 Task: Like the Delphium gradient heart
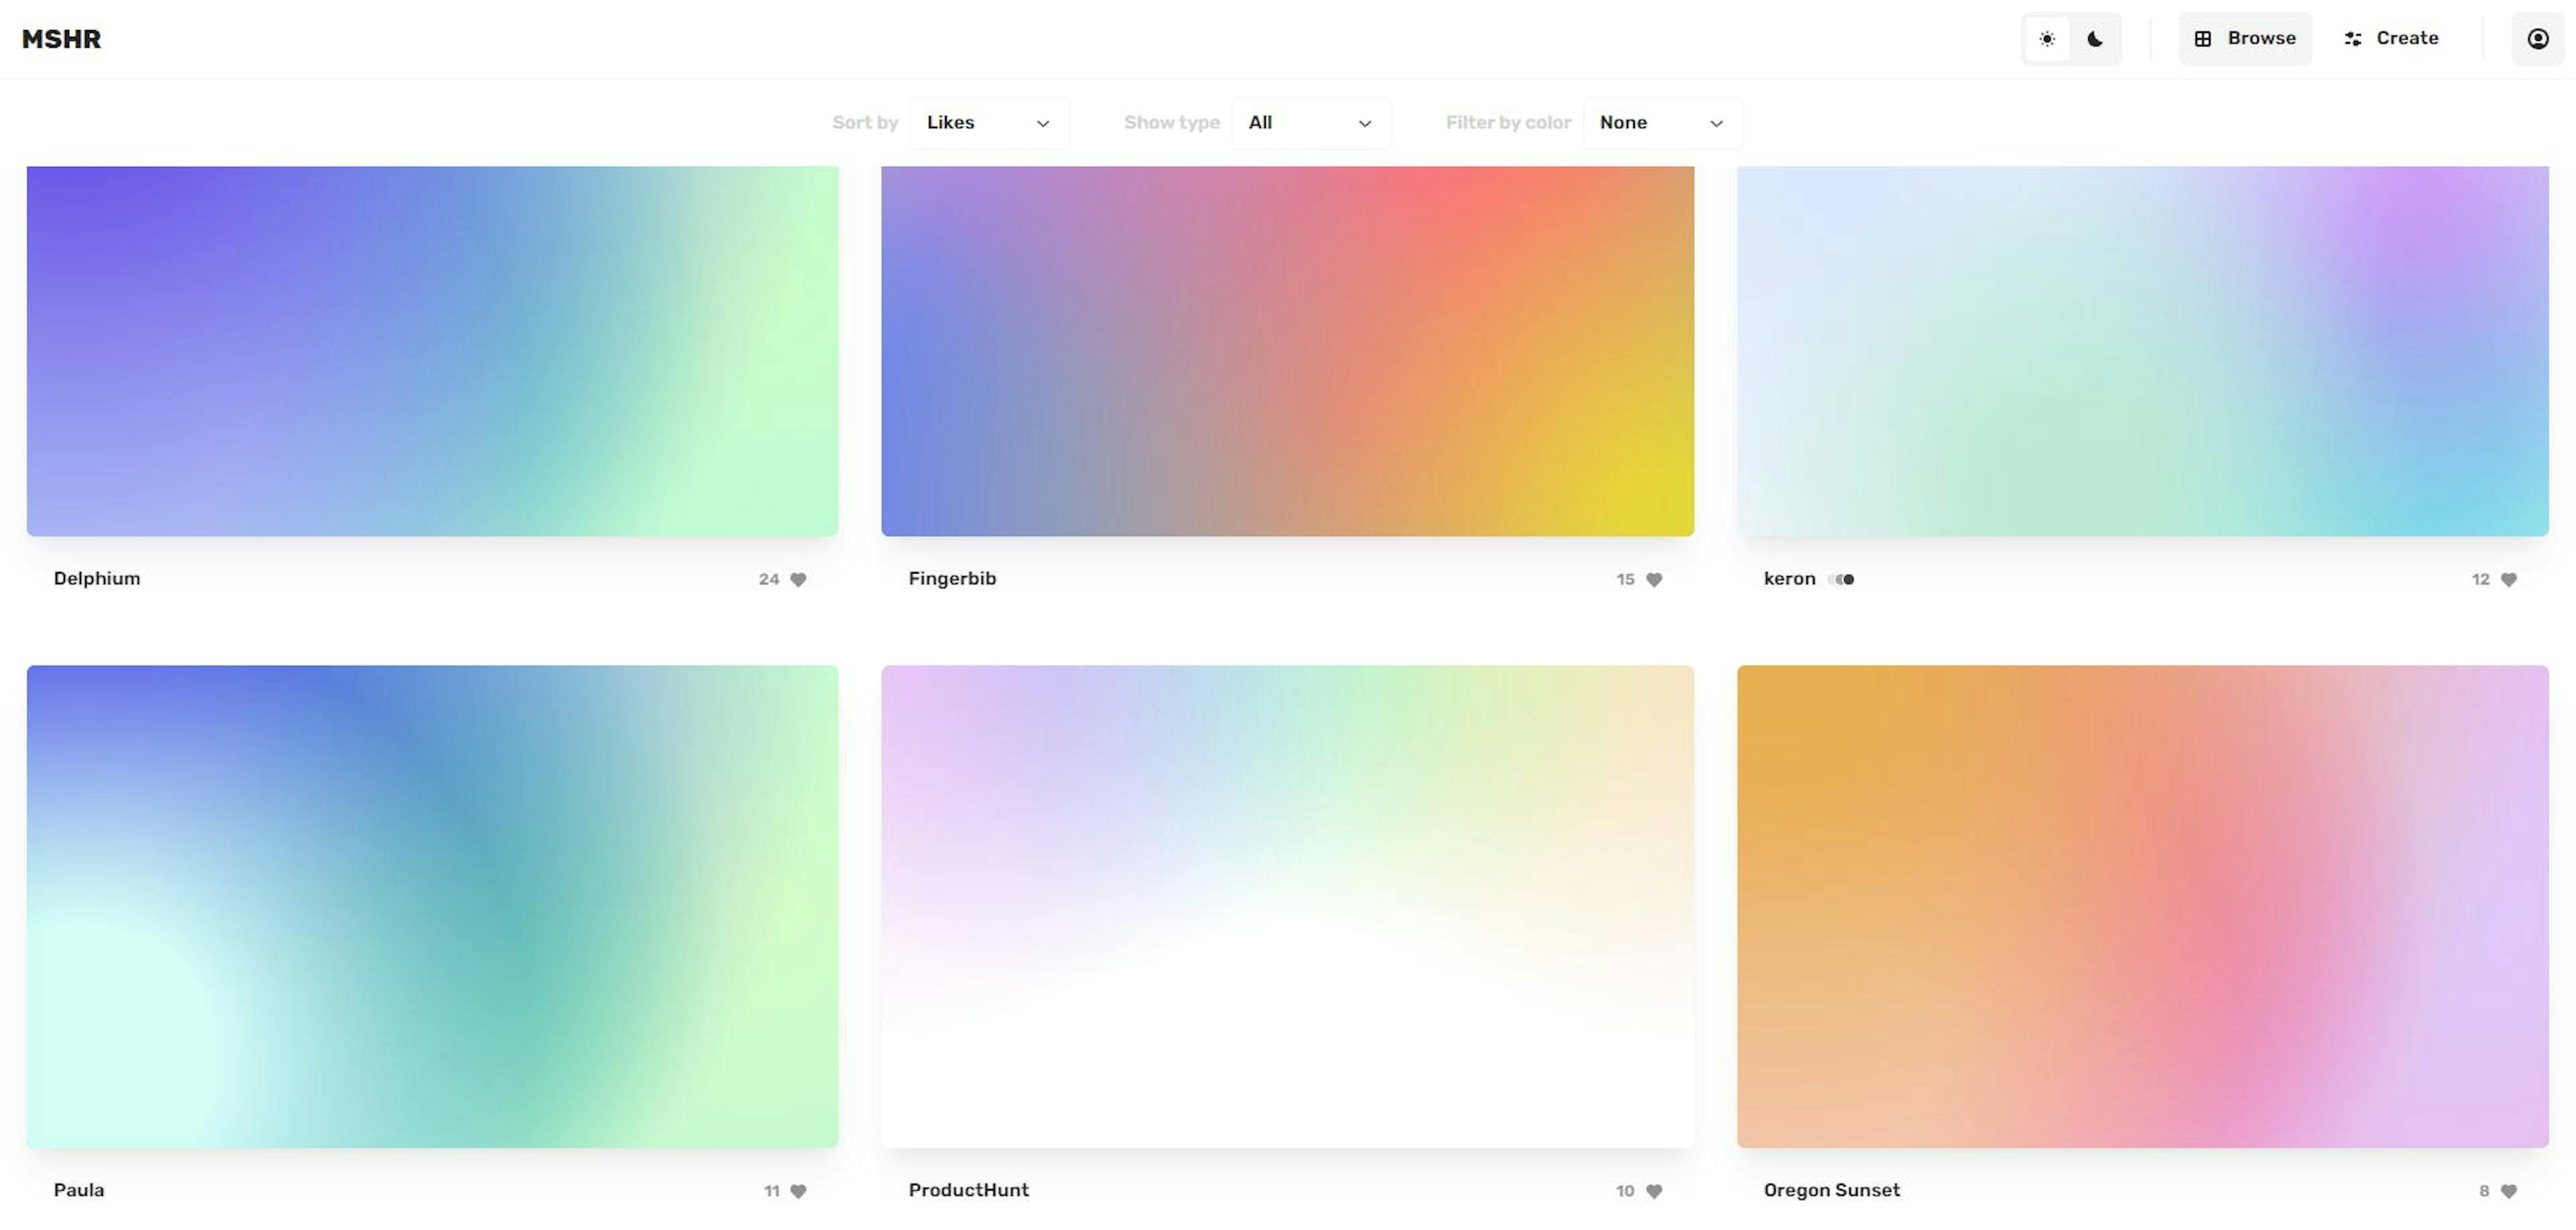pos(798,579)
